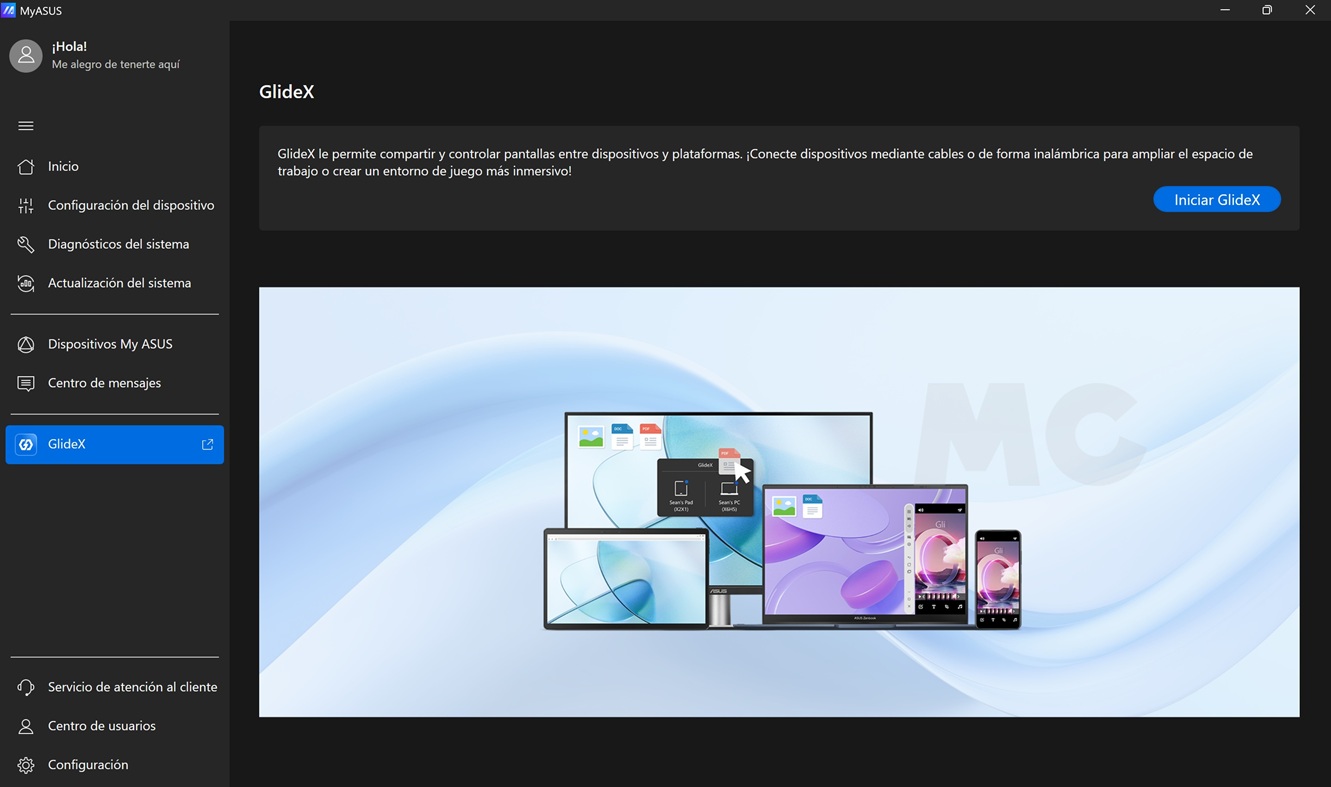Click the hamburger menu icon to collapse sidebar
Screen dimensions: 1331x787
pyautogui.click(x=26, y=126)
